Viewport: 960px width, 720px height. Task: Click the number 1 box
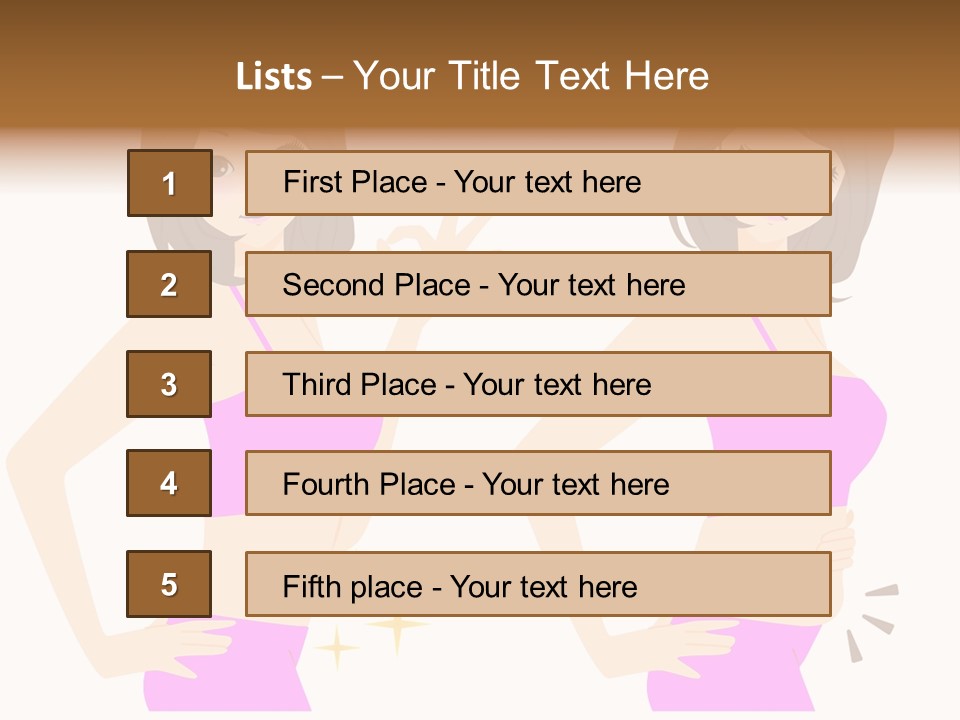(170, 183)
